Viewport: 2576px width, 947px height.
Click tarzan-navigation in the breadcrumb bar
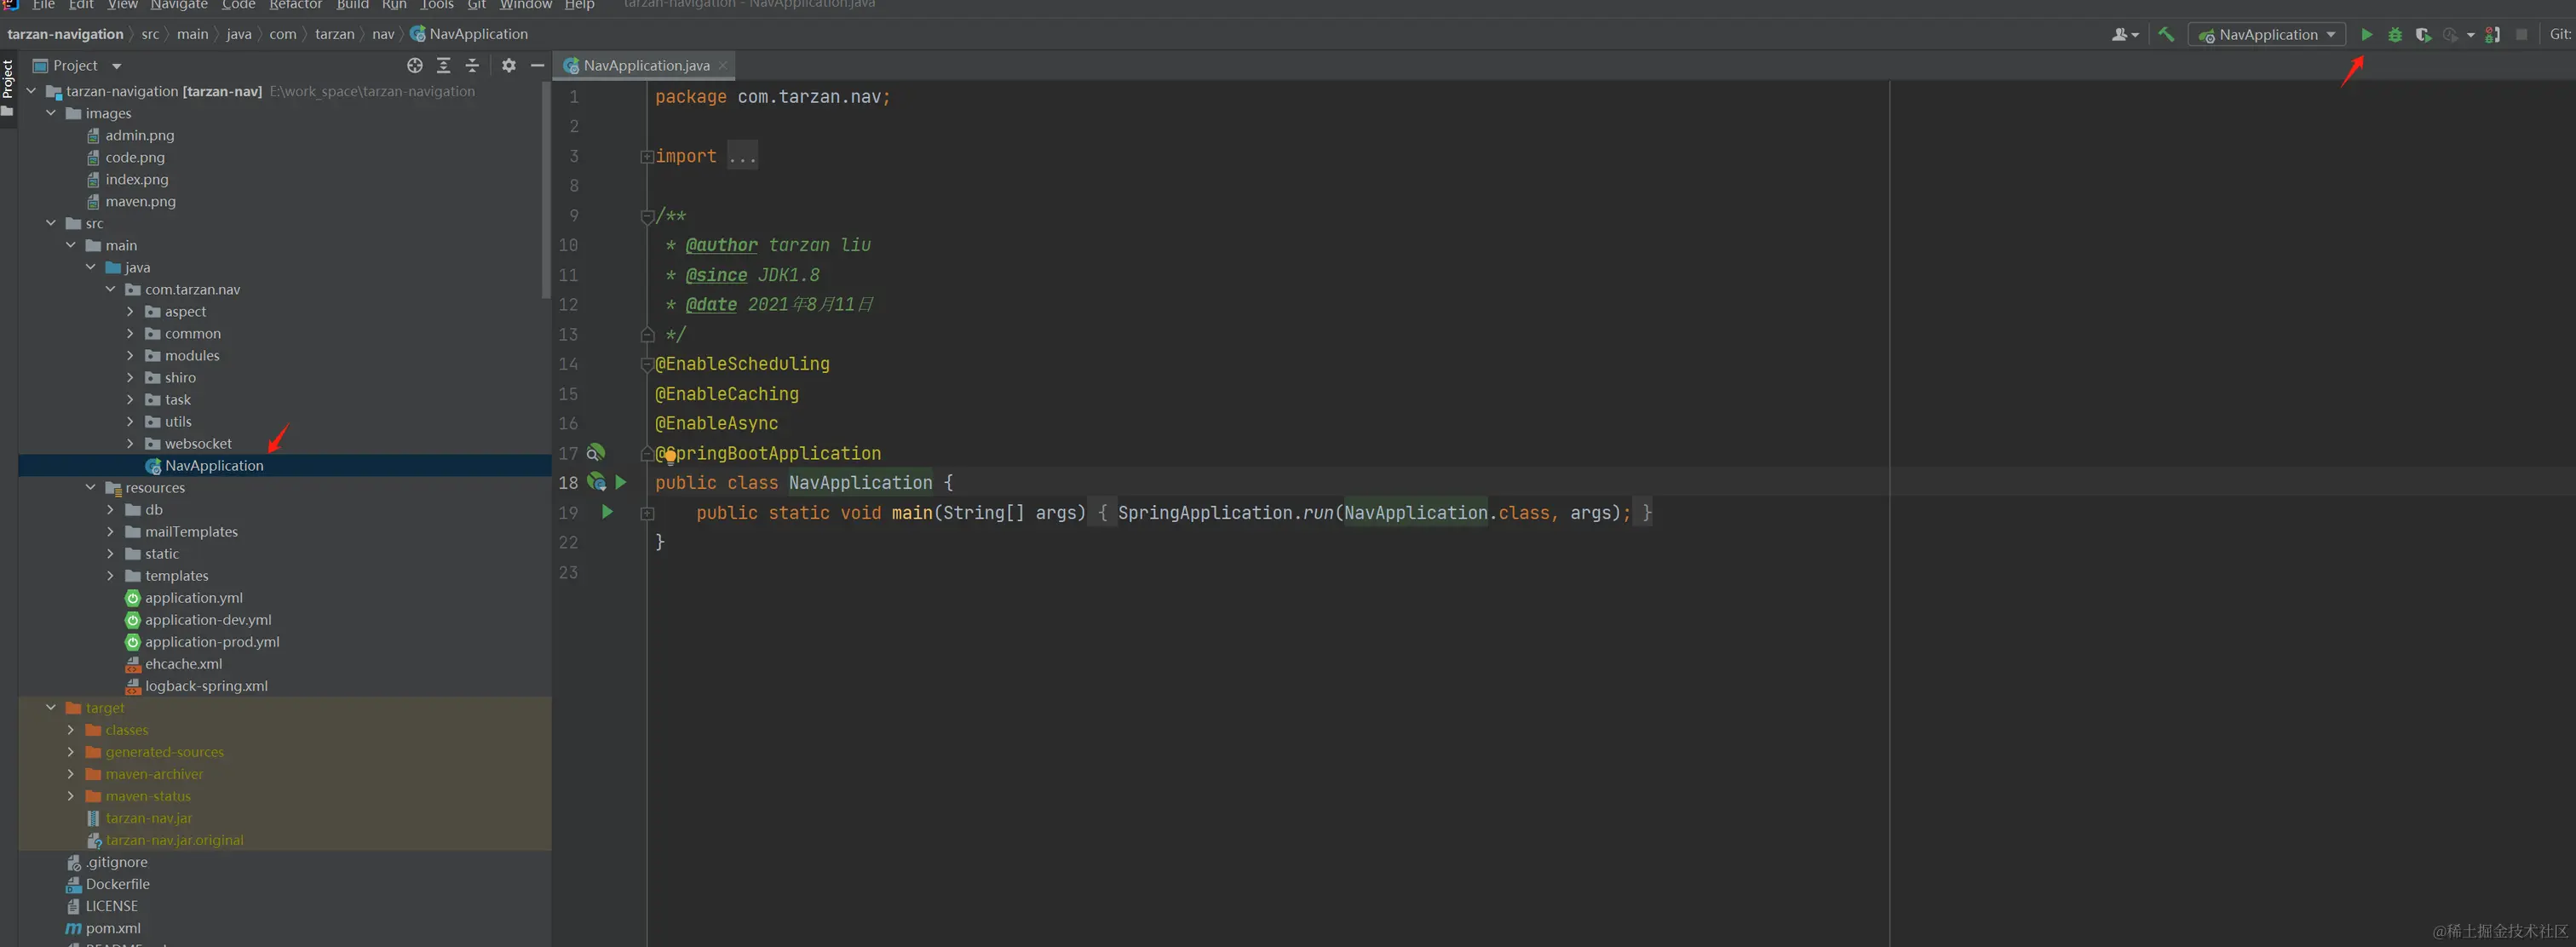coord(65,34)
